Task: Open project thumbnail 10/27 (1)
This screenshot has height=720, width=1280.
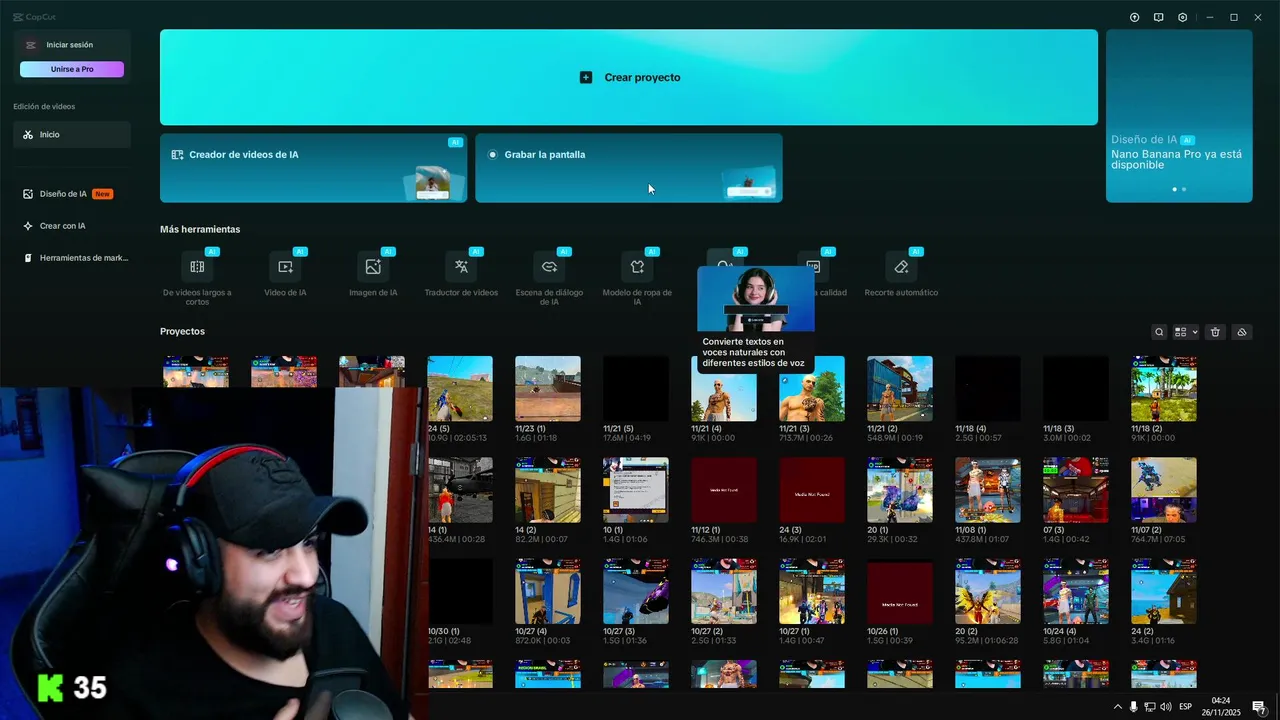Action: 812,591
